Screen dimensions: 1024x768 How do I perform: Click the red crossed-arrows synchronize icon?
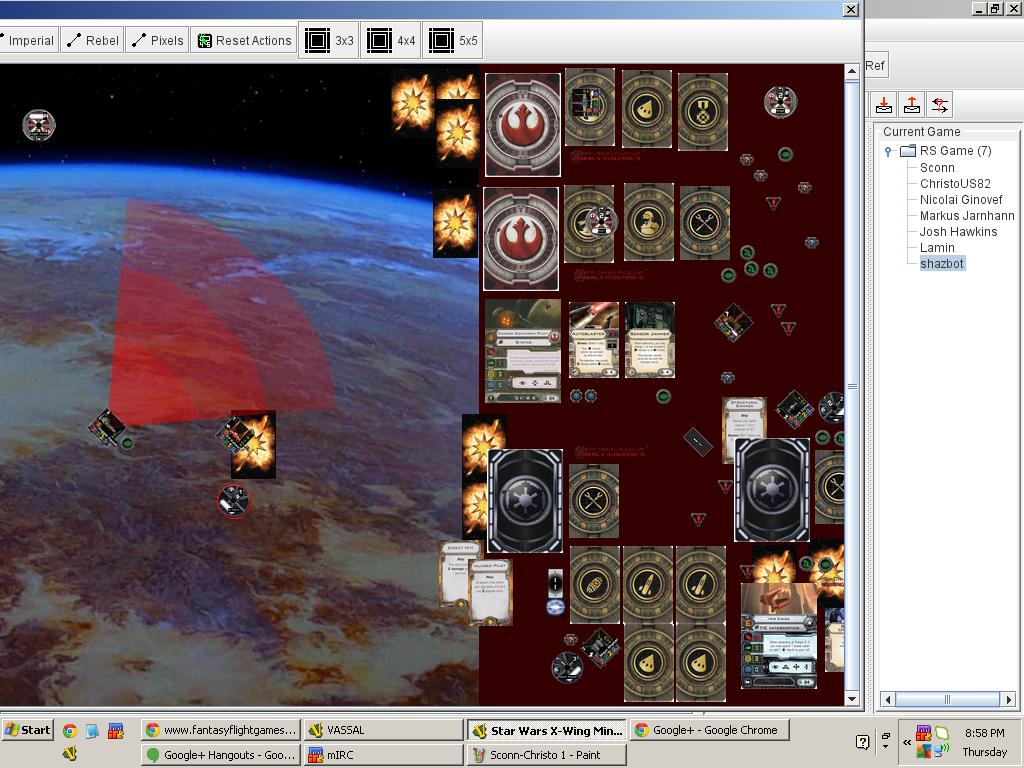[x=939, y=105]
